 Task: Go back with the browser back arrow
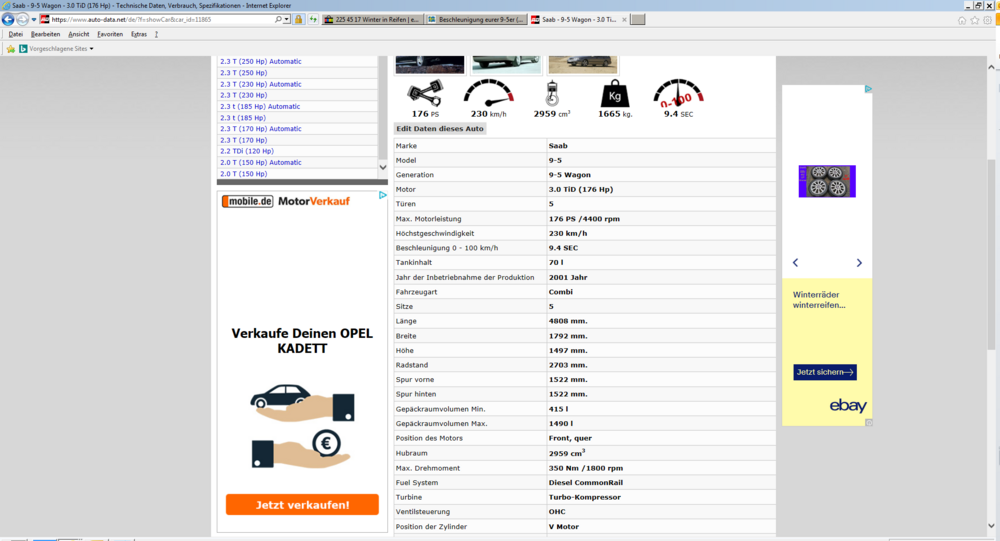coord(8,19)
